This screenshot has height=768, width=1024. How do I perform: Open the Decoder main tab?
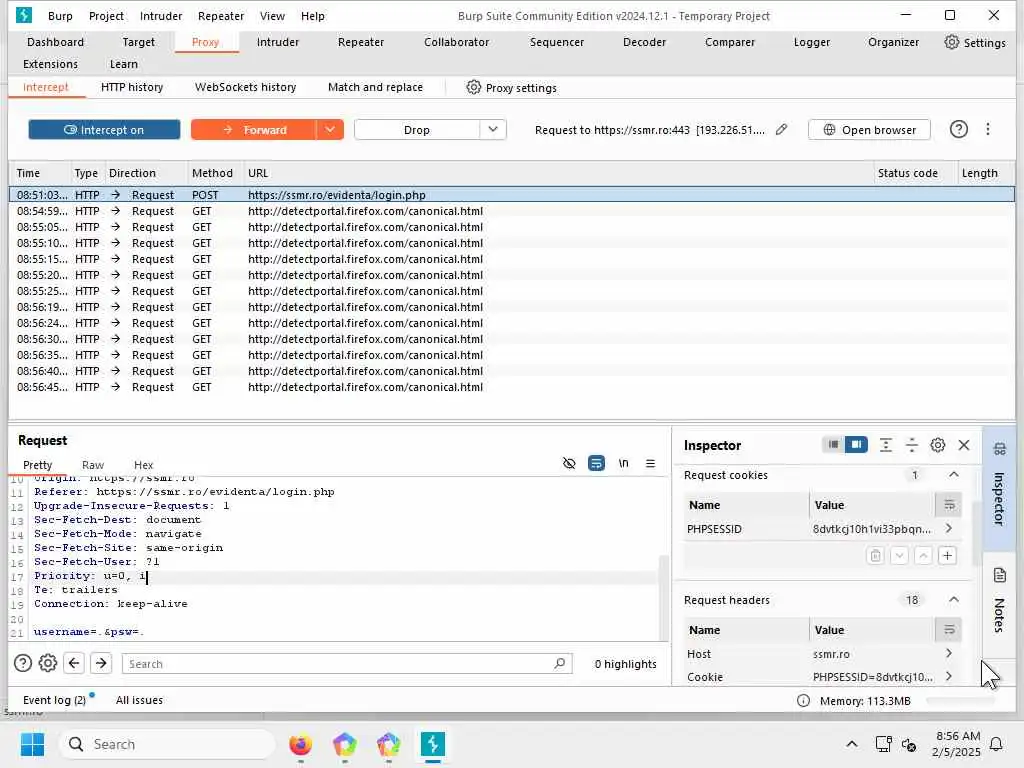(644, 42)
